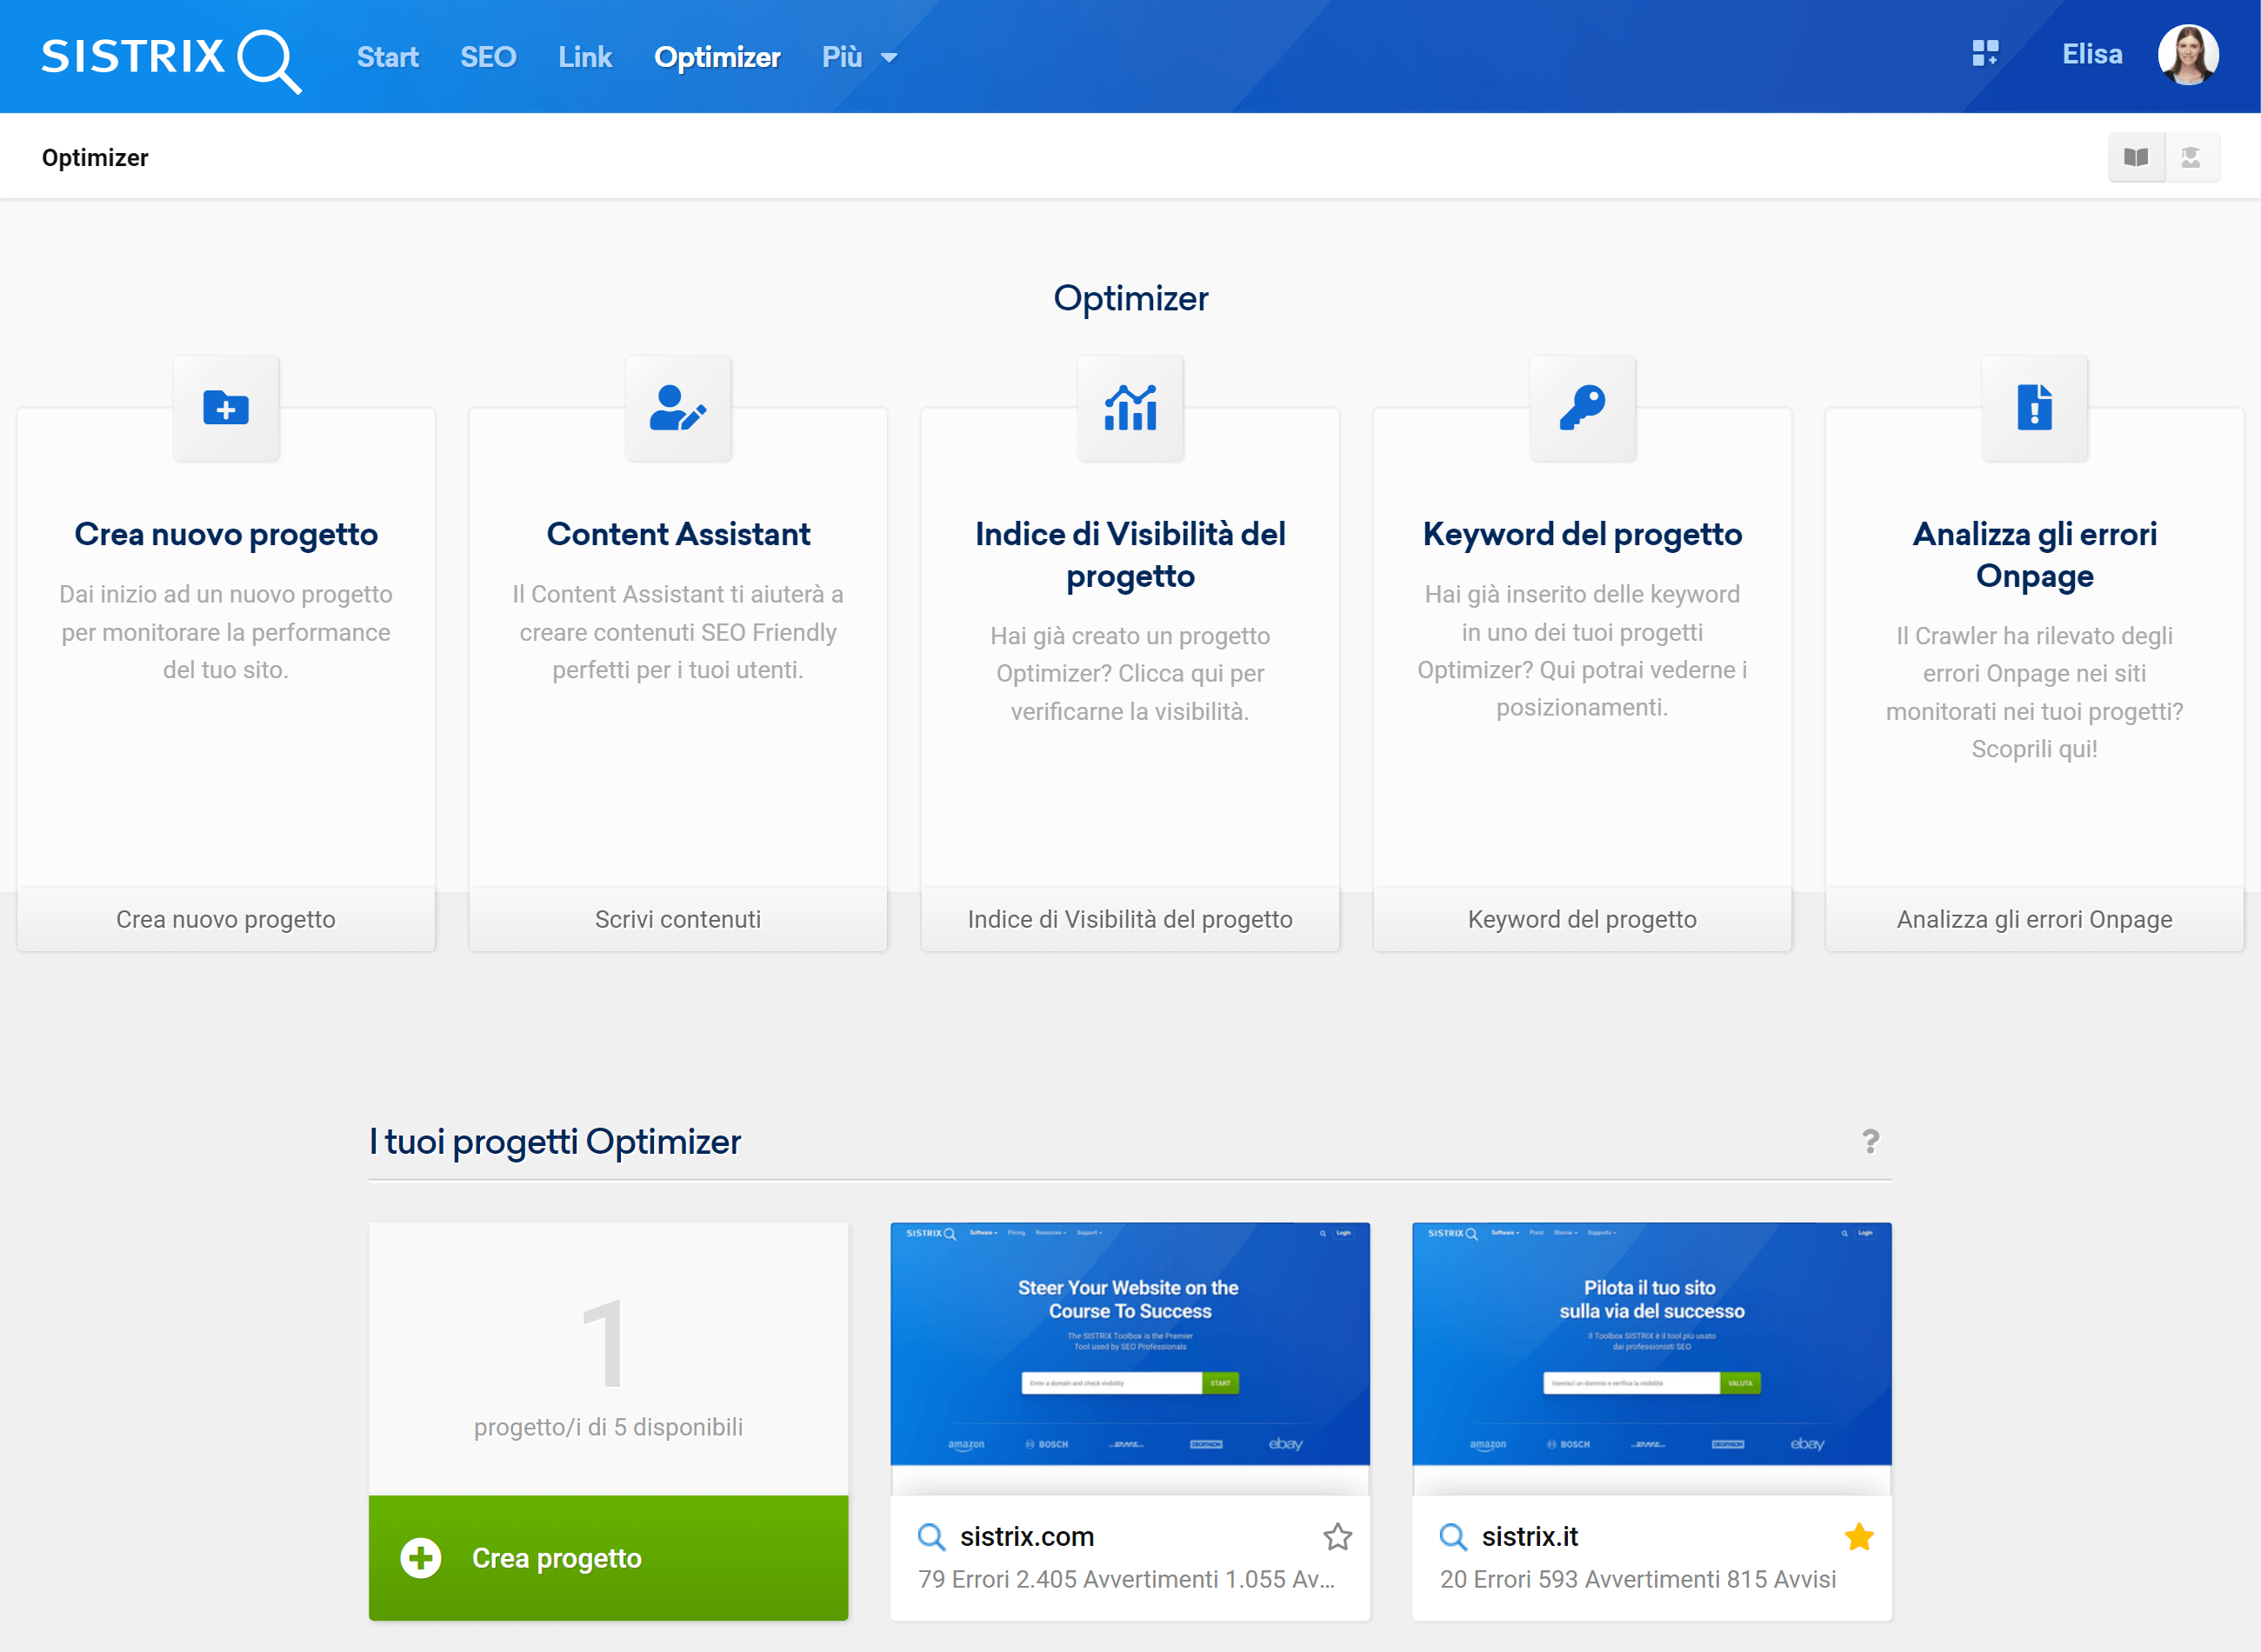The height and width of the screenshot is (1652, 2261).
Task: Star sistrix.com as favorite
Action: [x=1337, y=1536]
